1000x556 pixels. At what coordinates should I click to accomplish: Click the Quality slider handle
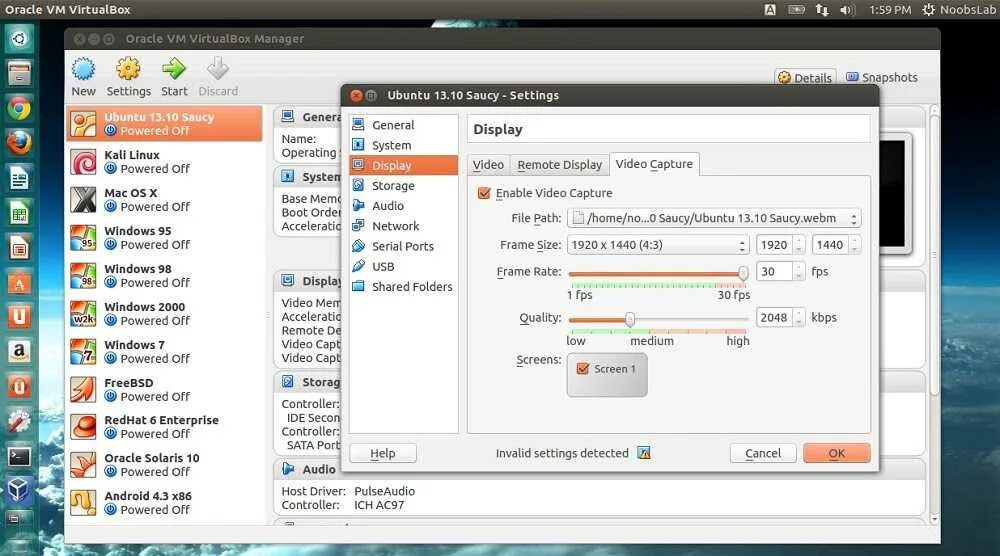pyautogui.click(x=630, y=319)
